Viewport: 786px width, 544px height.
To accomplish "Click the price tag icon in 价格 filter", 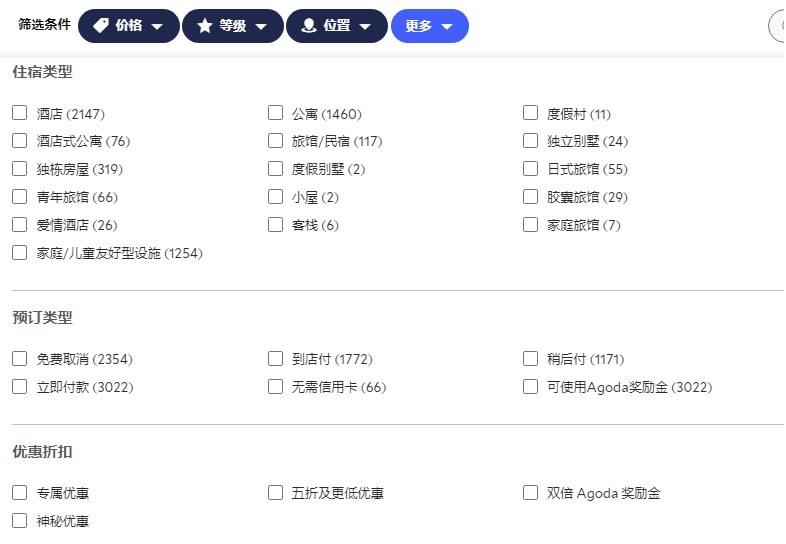I will pyautogui.click(x=101, y=26).
